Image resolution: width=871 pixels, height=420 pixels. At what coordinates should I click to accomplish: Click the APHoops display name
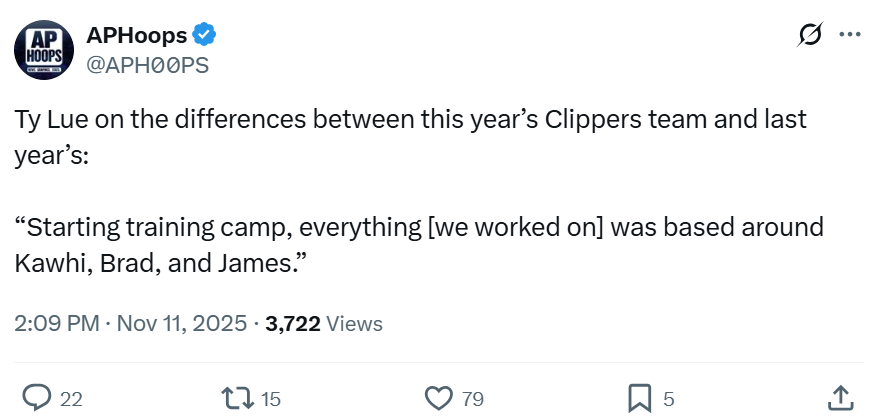point(137,36)
